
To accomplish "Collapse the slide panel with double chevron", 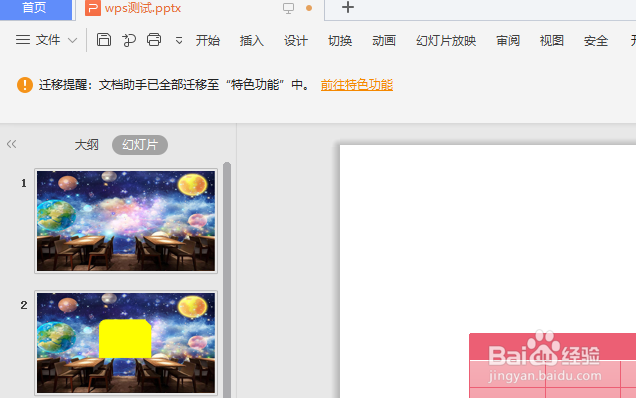I will (11, 144).
